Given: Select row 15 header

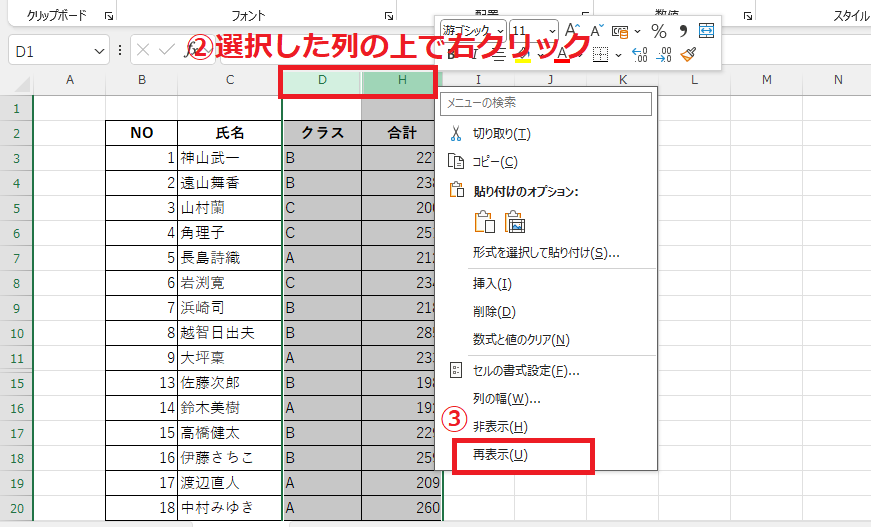Looking at the screenshot, I should coord(17,383).
